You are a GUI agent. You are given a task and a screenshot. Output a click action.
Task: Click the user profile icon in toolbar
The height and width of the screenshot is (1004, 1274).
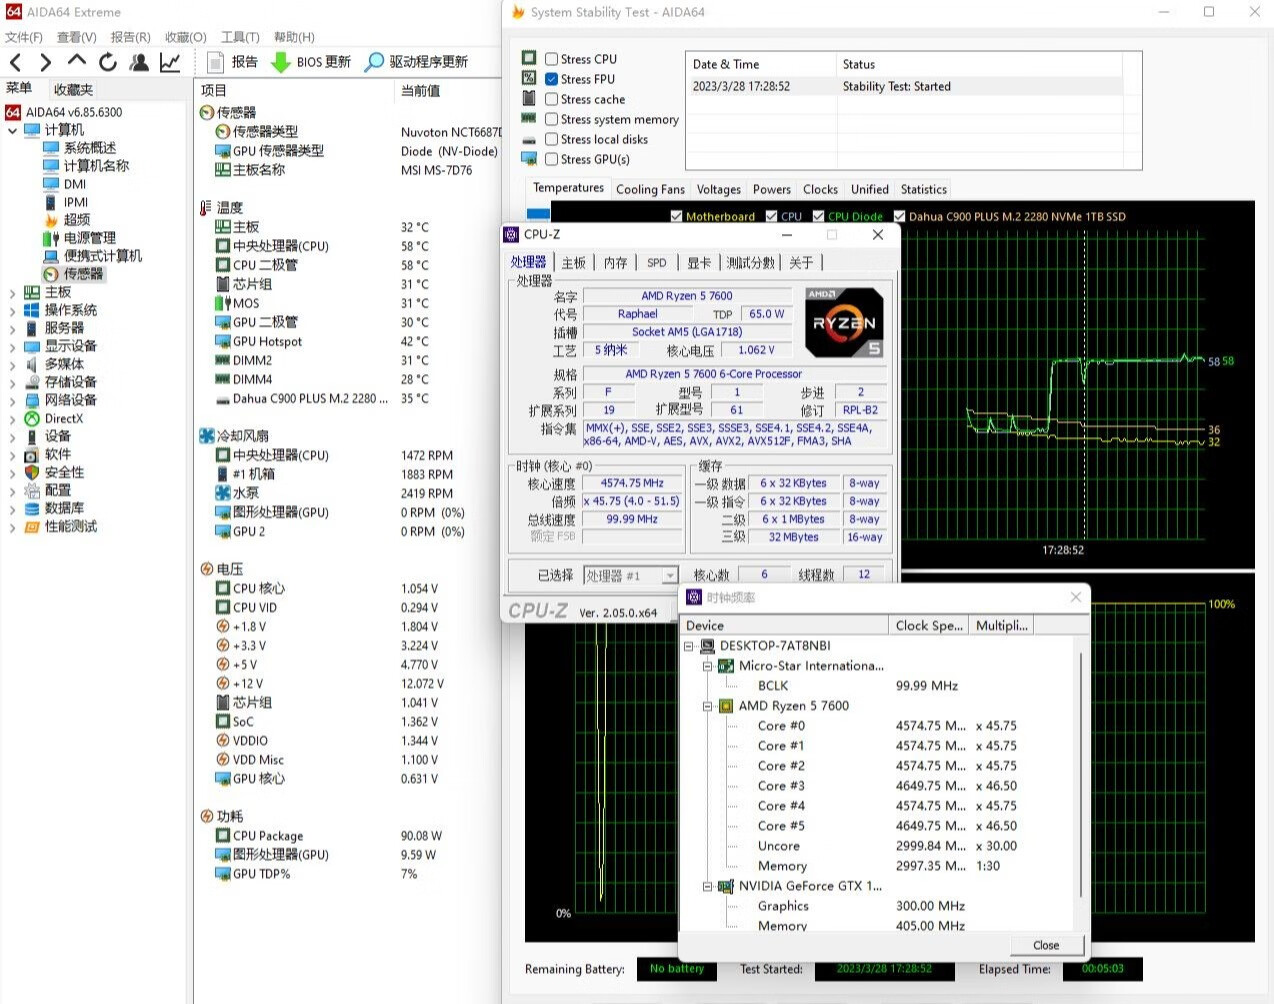point(139,62)
